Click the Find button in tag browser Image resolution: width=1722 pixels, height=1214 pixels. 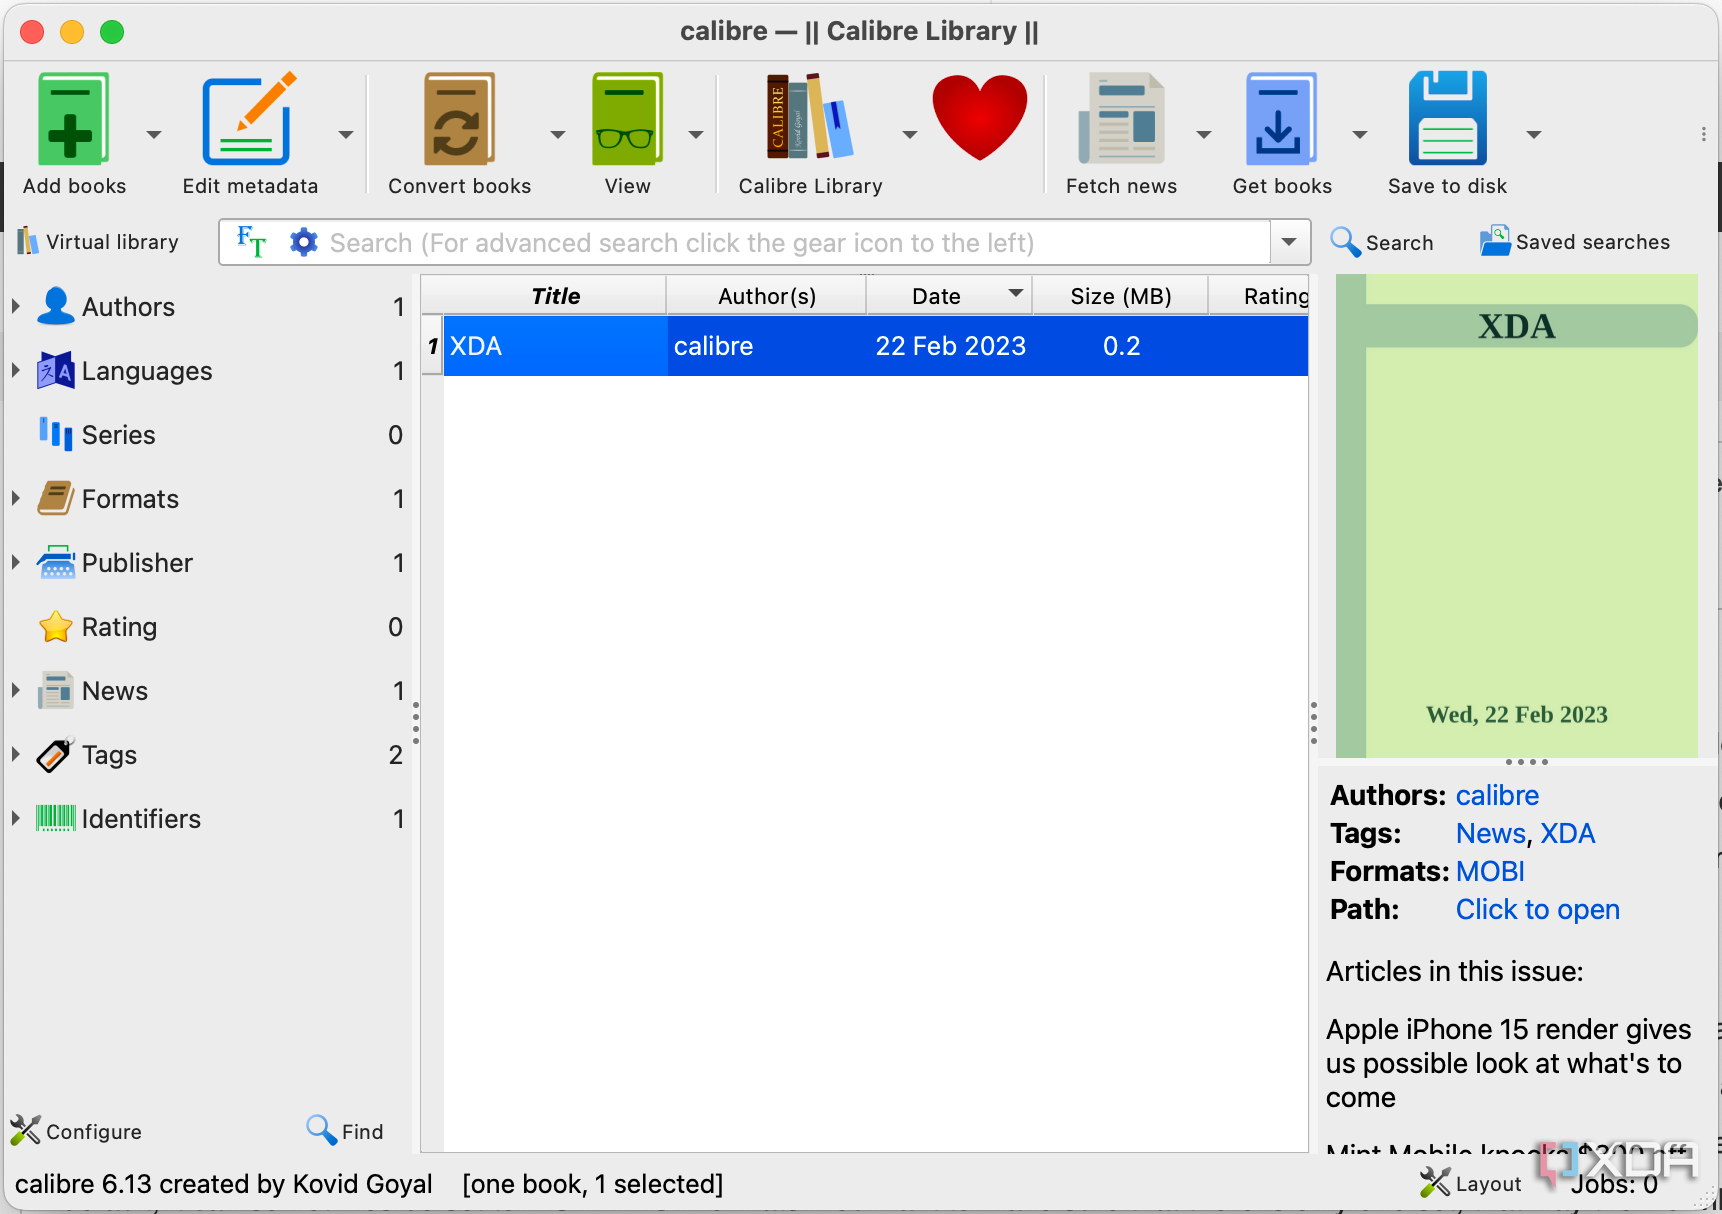point(345,1131)
